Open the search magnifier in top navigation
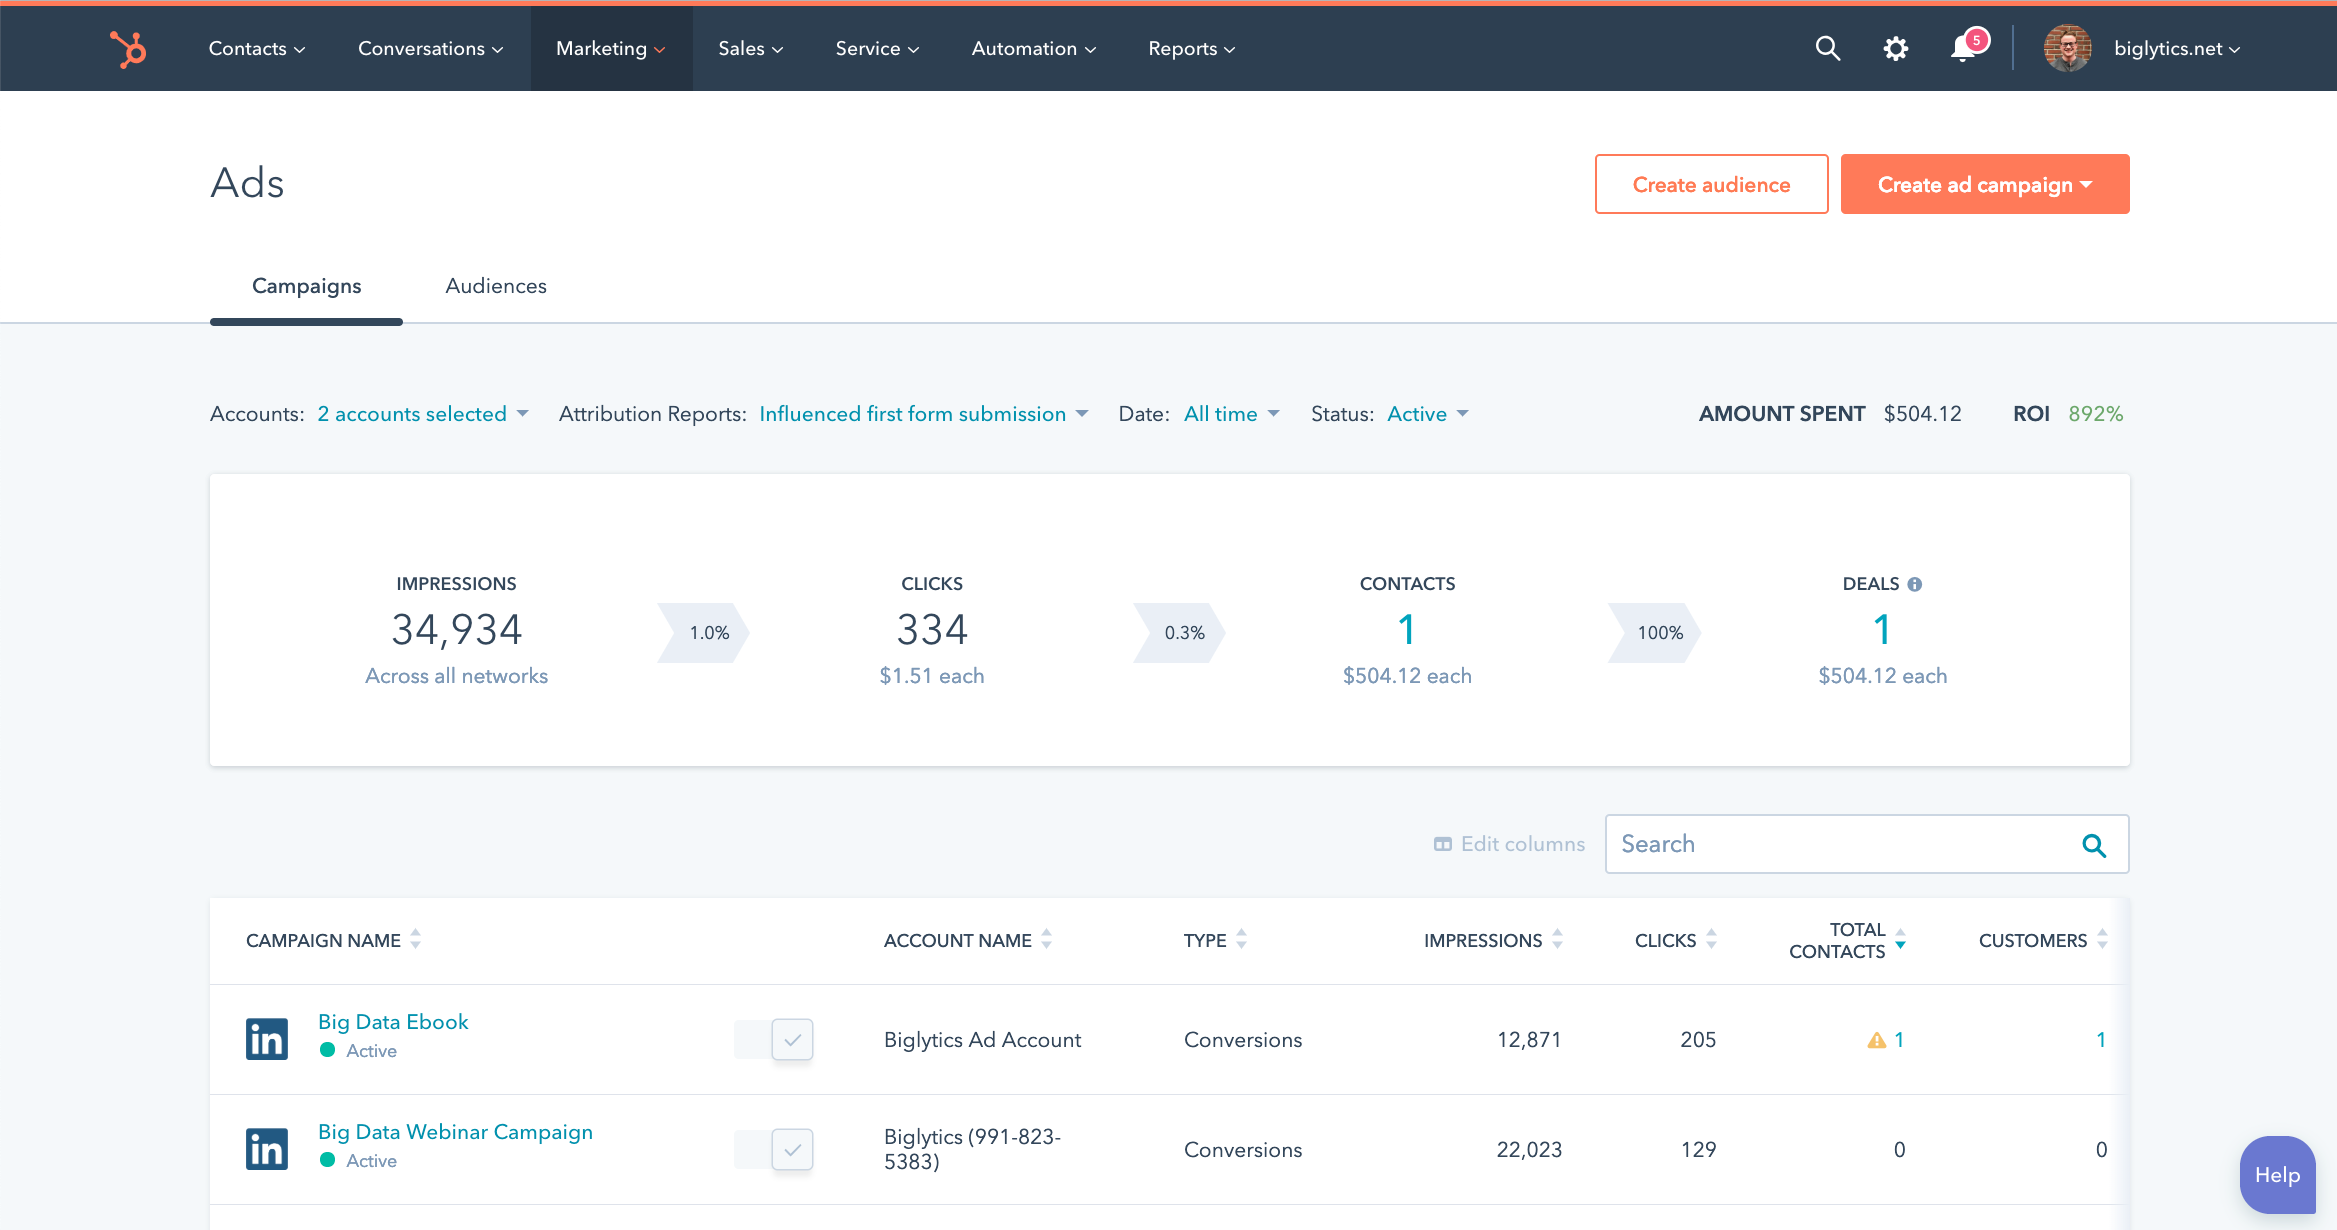This screenshot has width=2337, height=1230. [x=1827, y=48]
